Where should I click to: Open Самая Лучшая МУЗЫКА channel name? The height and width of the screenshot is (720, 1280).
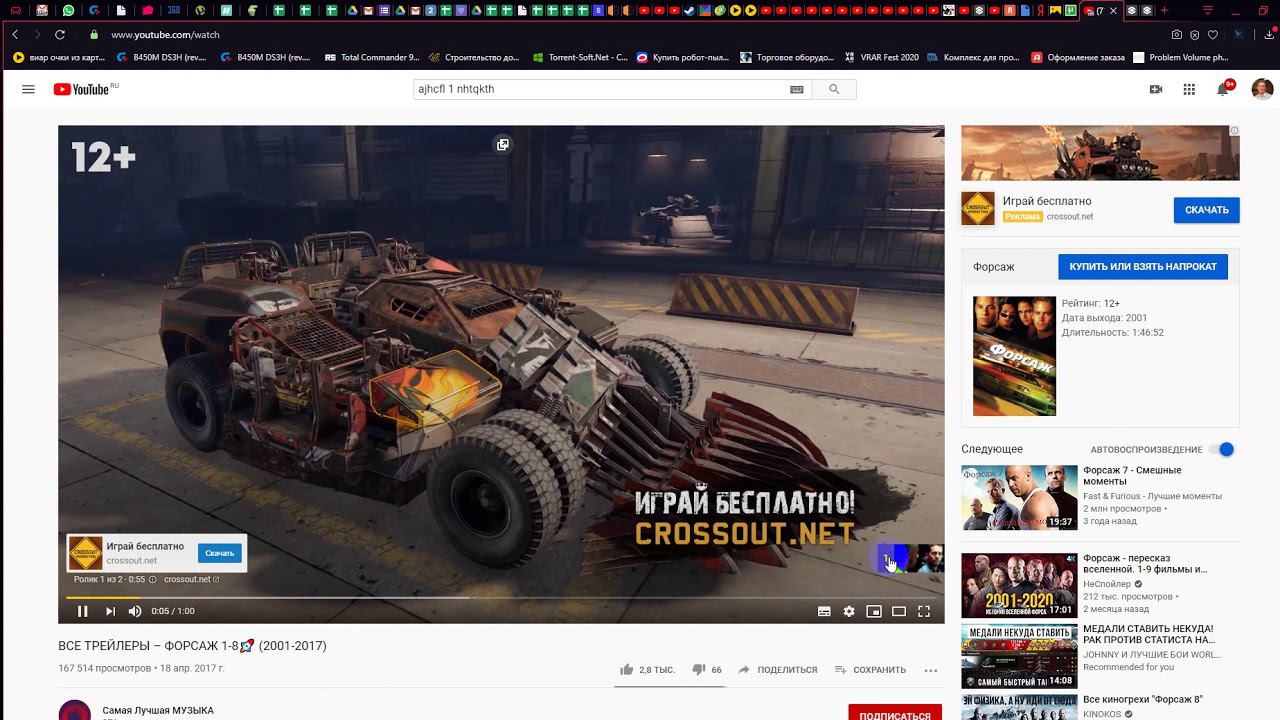coord(158,710)
